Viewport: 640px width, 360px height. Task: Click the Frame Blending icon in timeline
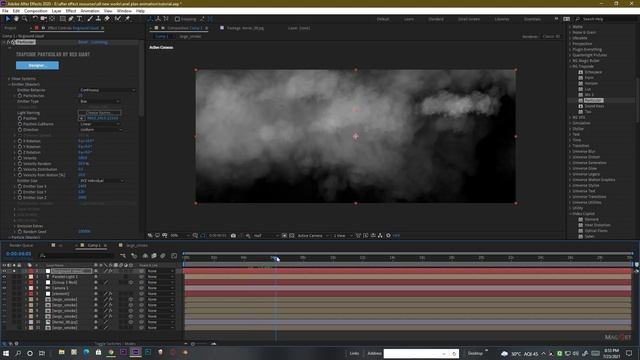(x=154, y=256)
